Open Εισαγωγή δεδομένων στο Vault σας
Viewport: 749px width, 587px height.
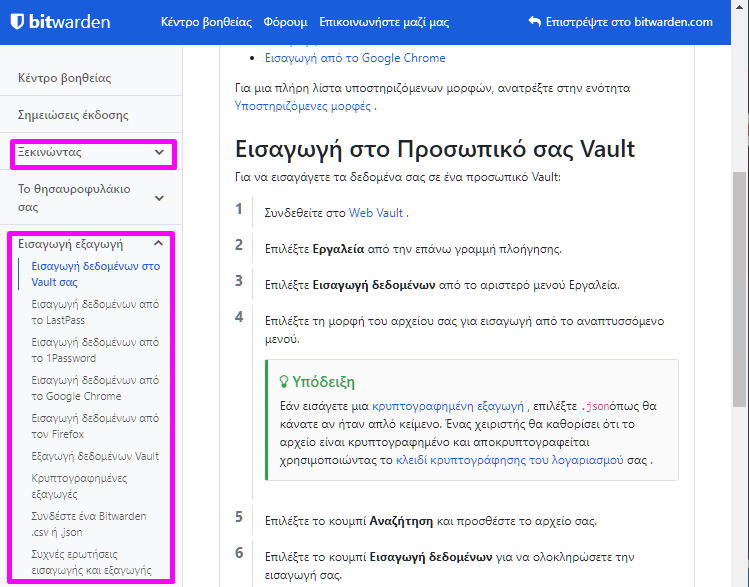click(x=96, y=274)
